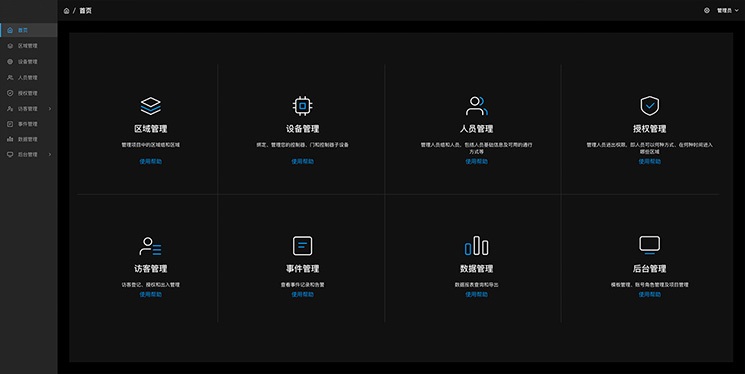Click description 绑定、管理您的控制器、门和控制器子设备
Screen dimensions: 745x374
tap(303, 145)
